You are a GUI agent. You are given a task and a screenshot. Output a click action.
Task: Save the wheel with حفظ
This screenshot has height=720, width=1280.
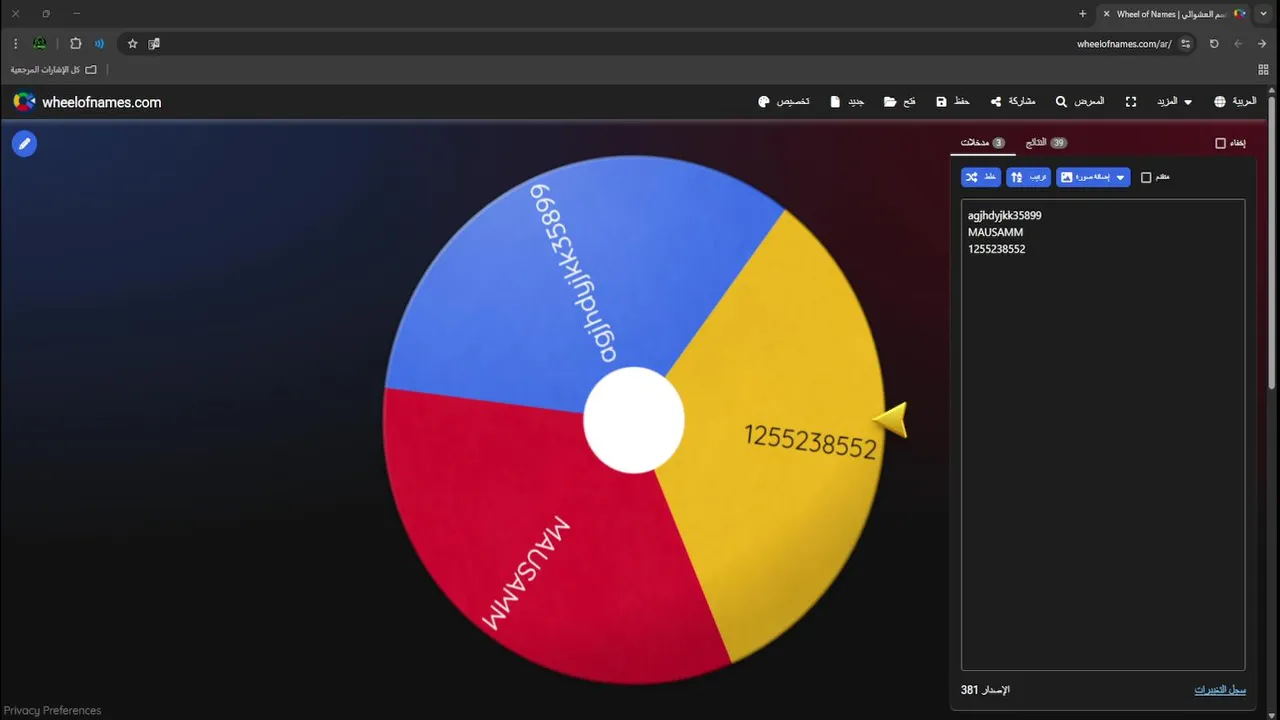953,102
